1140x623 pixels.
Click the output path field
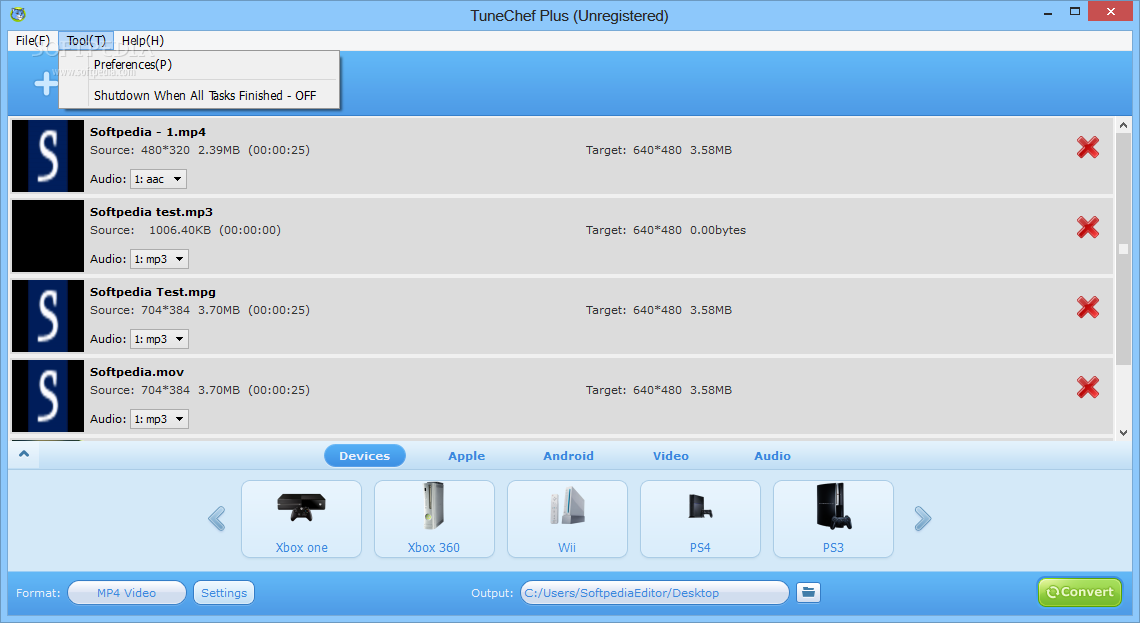[x=654, y=592]
